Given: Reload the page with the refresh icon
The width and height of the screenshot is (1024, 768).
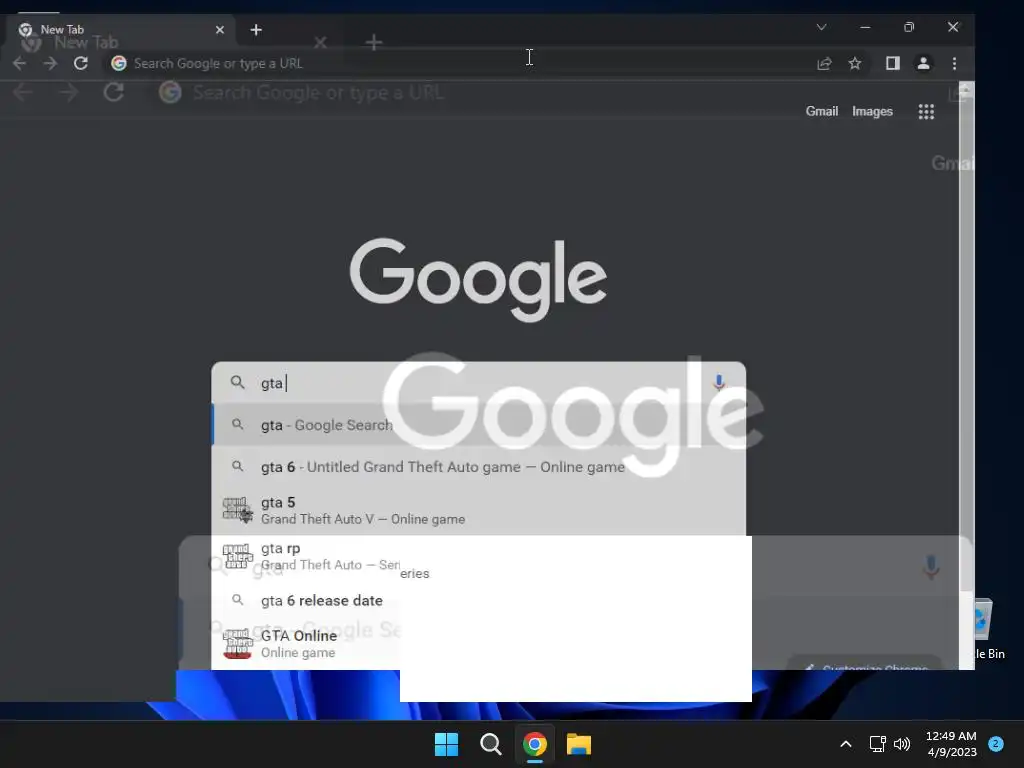Looking at the screenshot, I should (x=81, y=63).
